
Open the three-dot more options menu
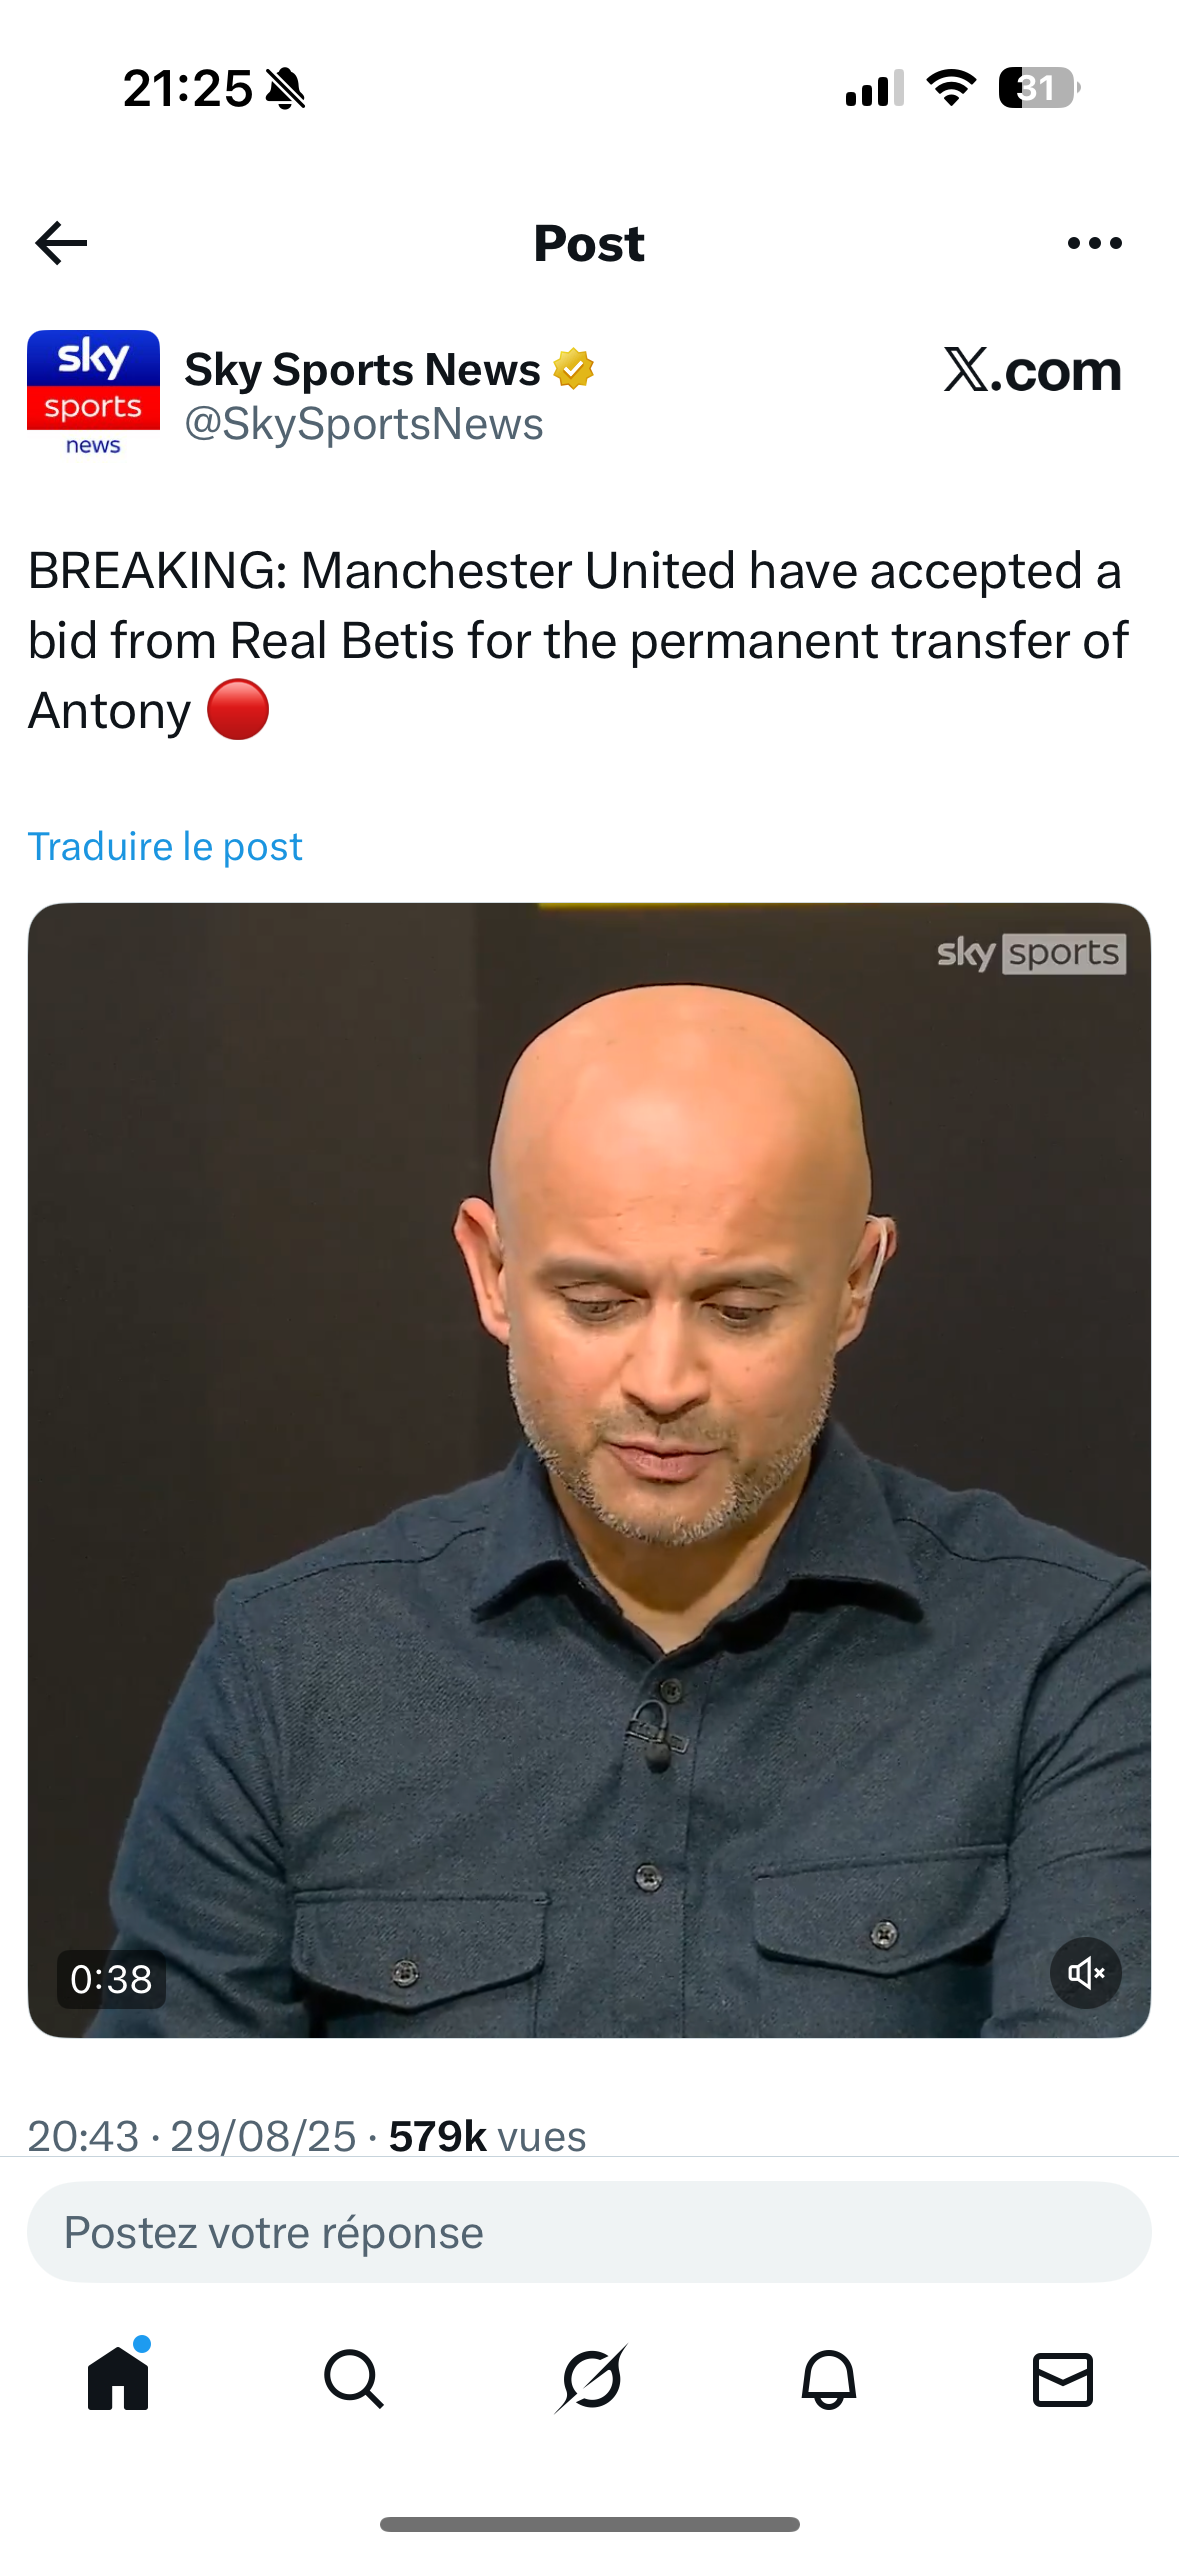[x=1094, y=243]
